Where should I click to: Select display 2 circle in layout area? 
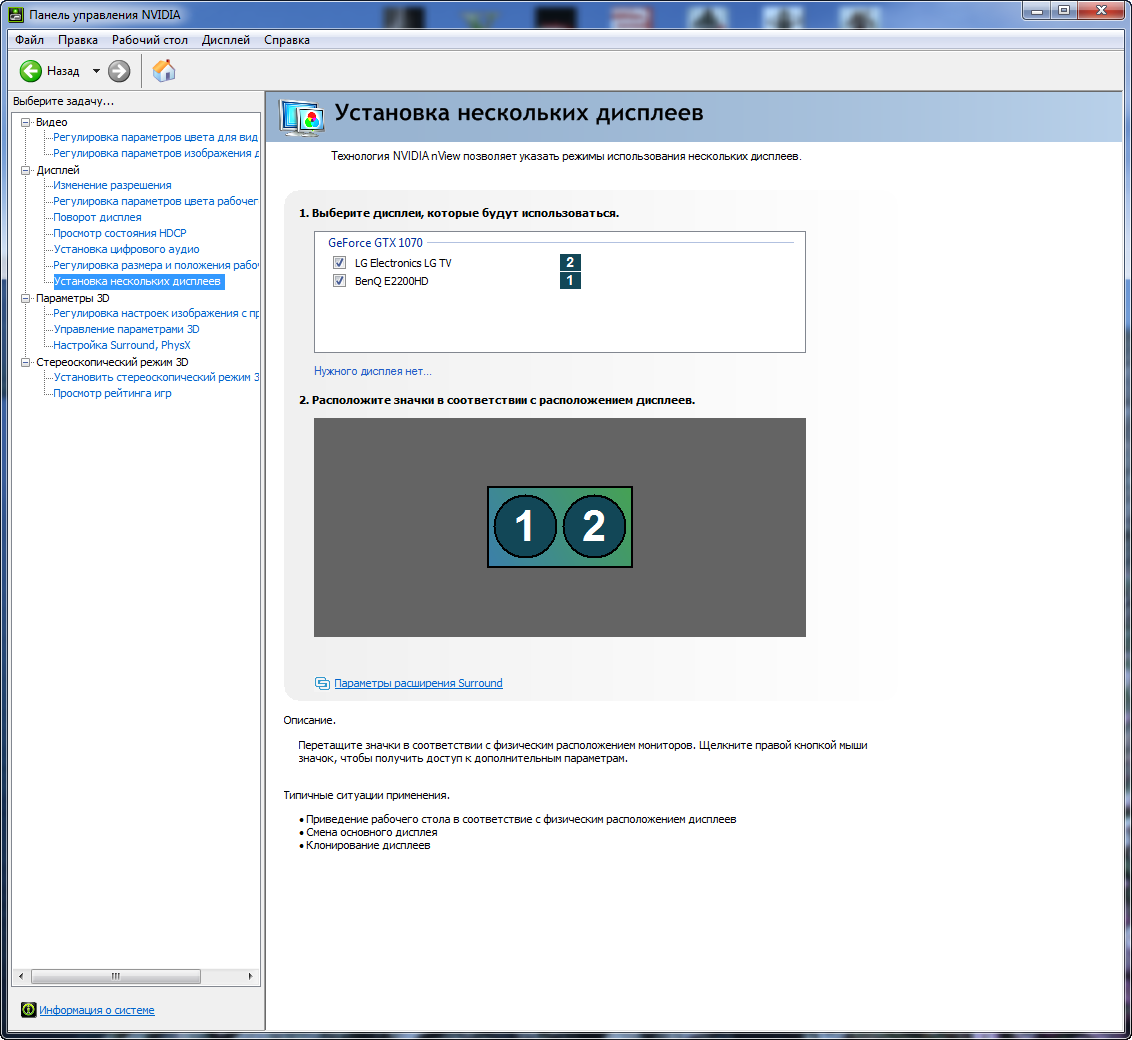click(x=594, y=526)
